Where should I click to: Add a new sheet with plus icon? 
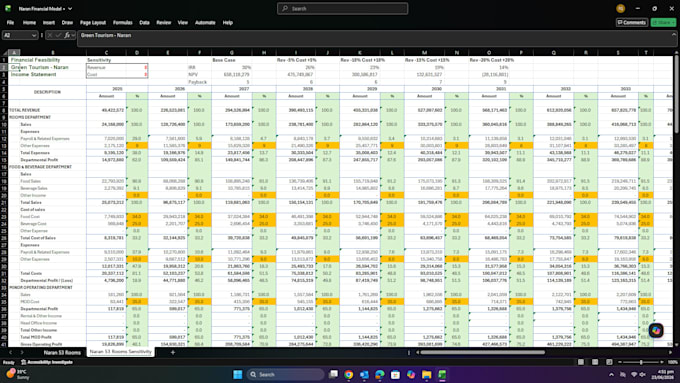[x=173, y=352]
